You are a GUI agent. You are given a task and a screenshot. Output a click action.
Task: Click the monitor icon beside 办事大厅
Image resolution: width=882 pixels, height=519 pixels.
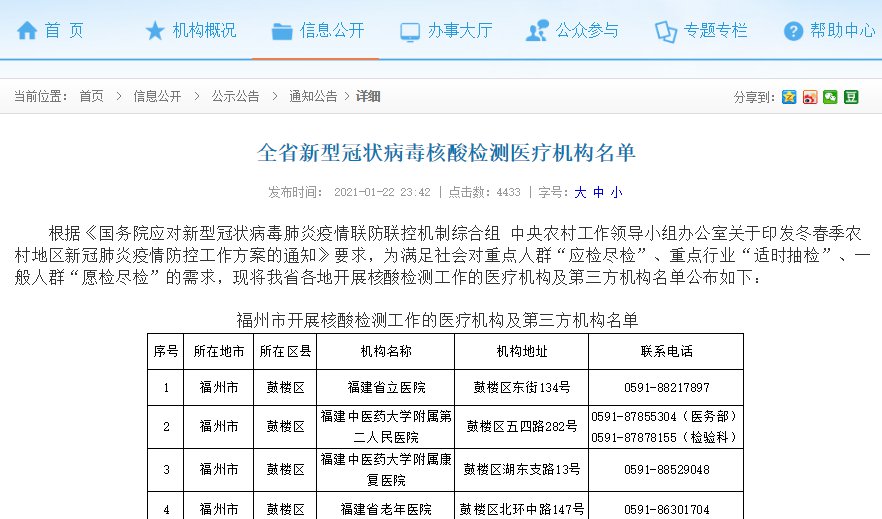pyautogui.click(x=410, y=32)
